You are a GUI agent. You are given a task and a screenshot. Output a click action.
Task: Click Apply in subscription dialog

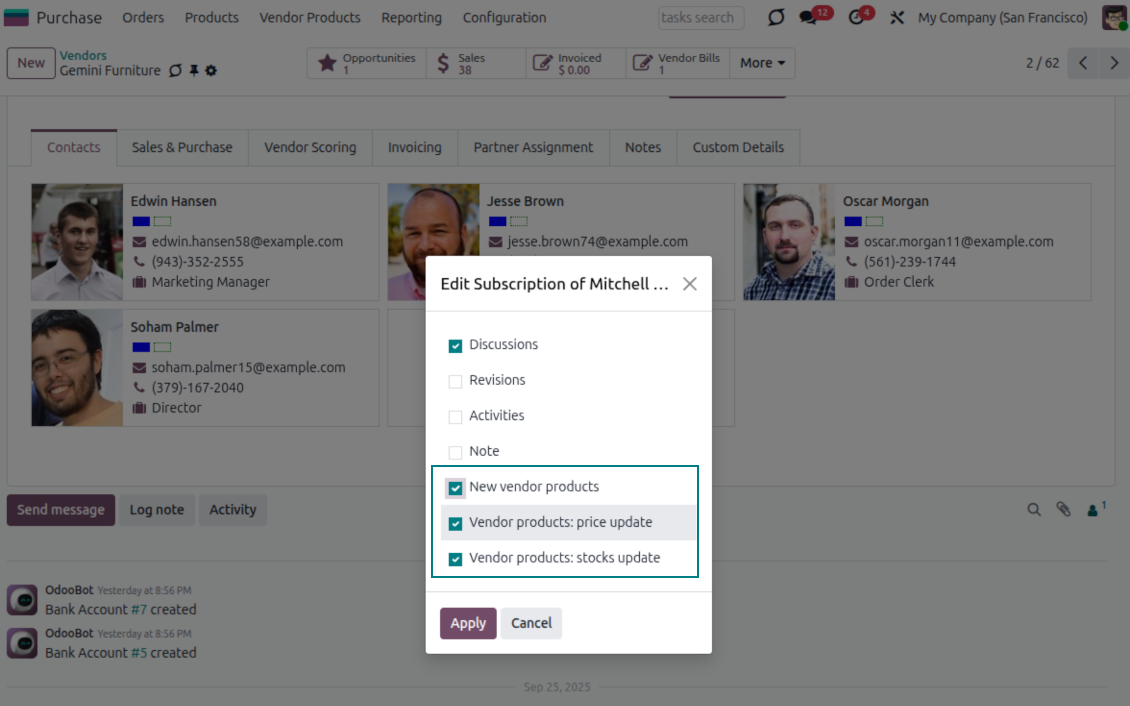468,623
